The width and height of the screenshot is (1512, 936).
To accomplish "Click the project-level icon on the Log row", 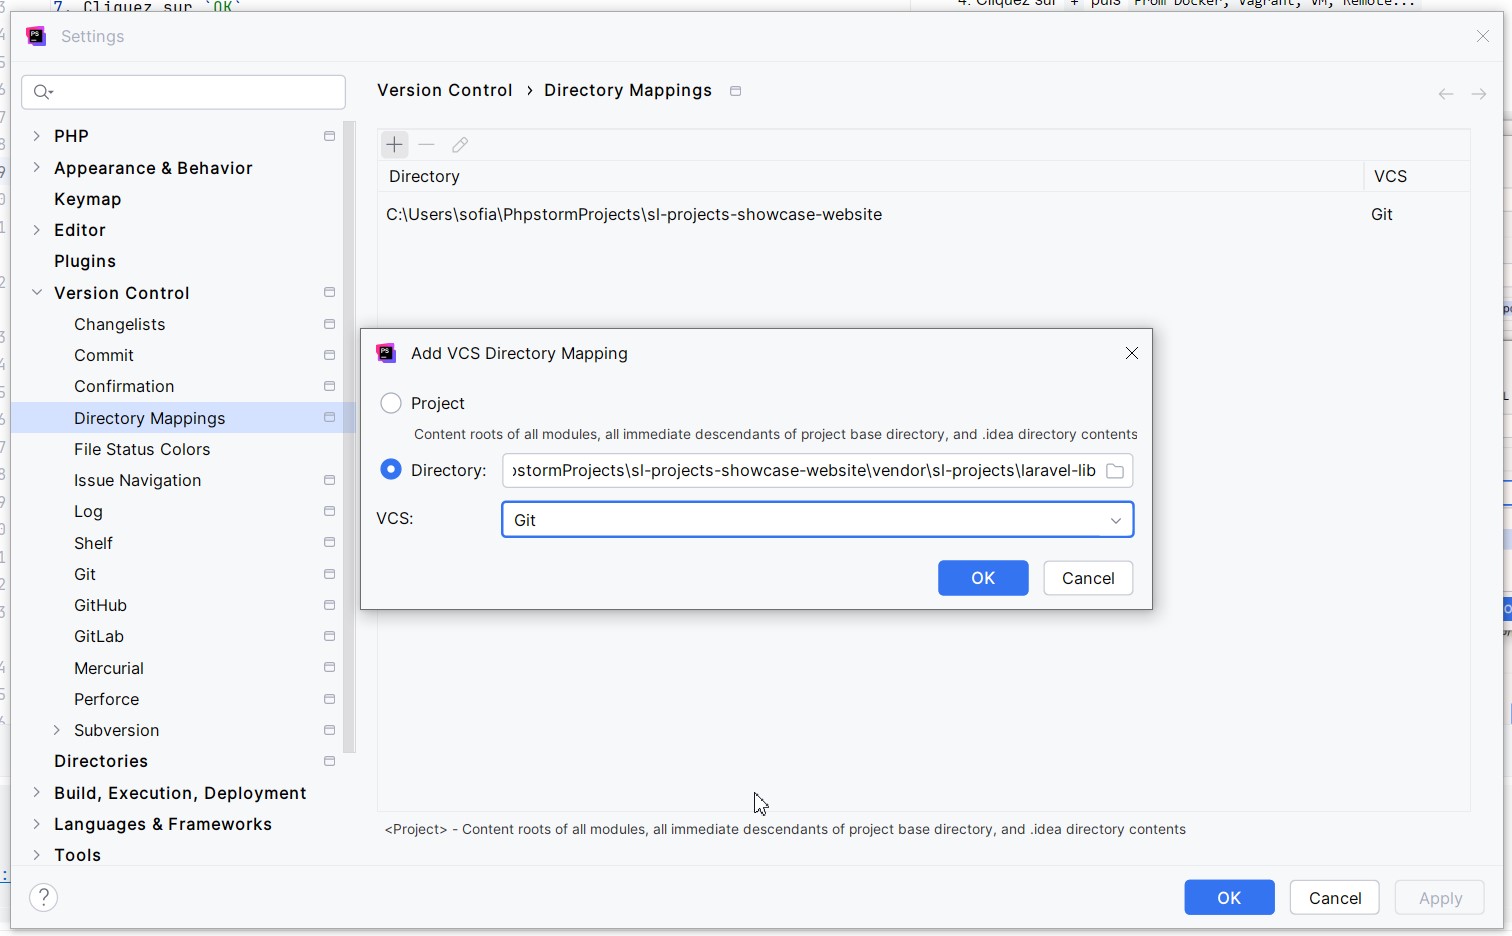I will [329, 511].
